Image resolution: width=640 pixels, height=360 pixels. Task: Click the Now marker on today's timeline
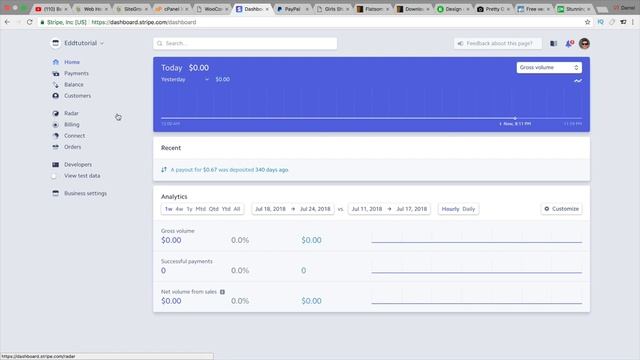(x=515, y=118)
